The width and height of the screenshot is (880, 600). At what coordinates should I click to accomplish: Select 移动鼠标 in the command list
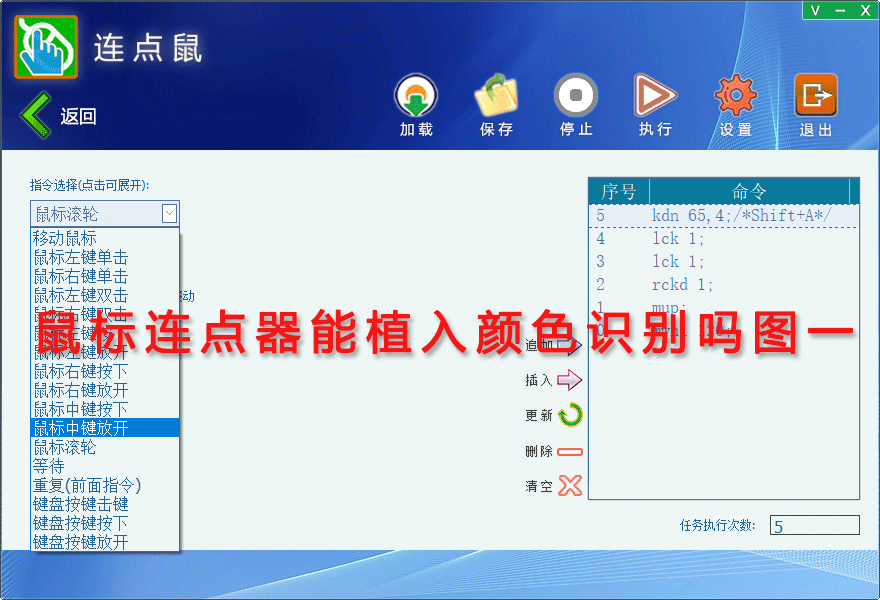(x=105, y=239)
